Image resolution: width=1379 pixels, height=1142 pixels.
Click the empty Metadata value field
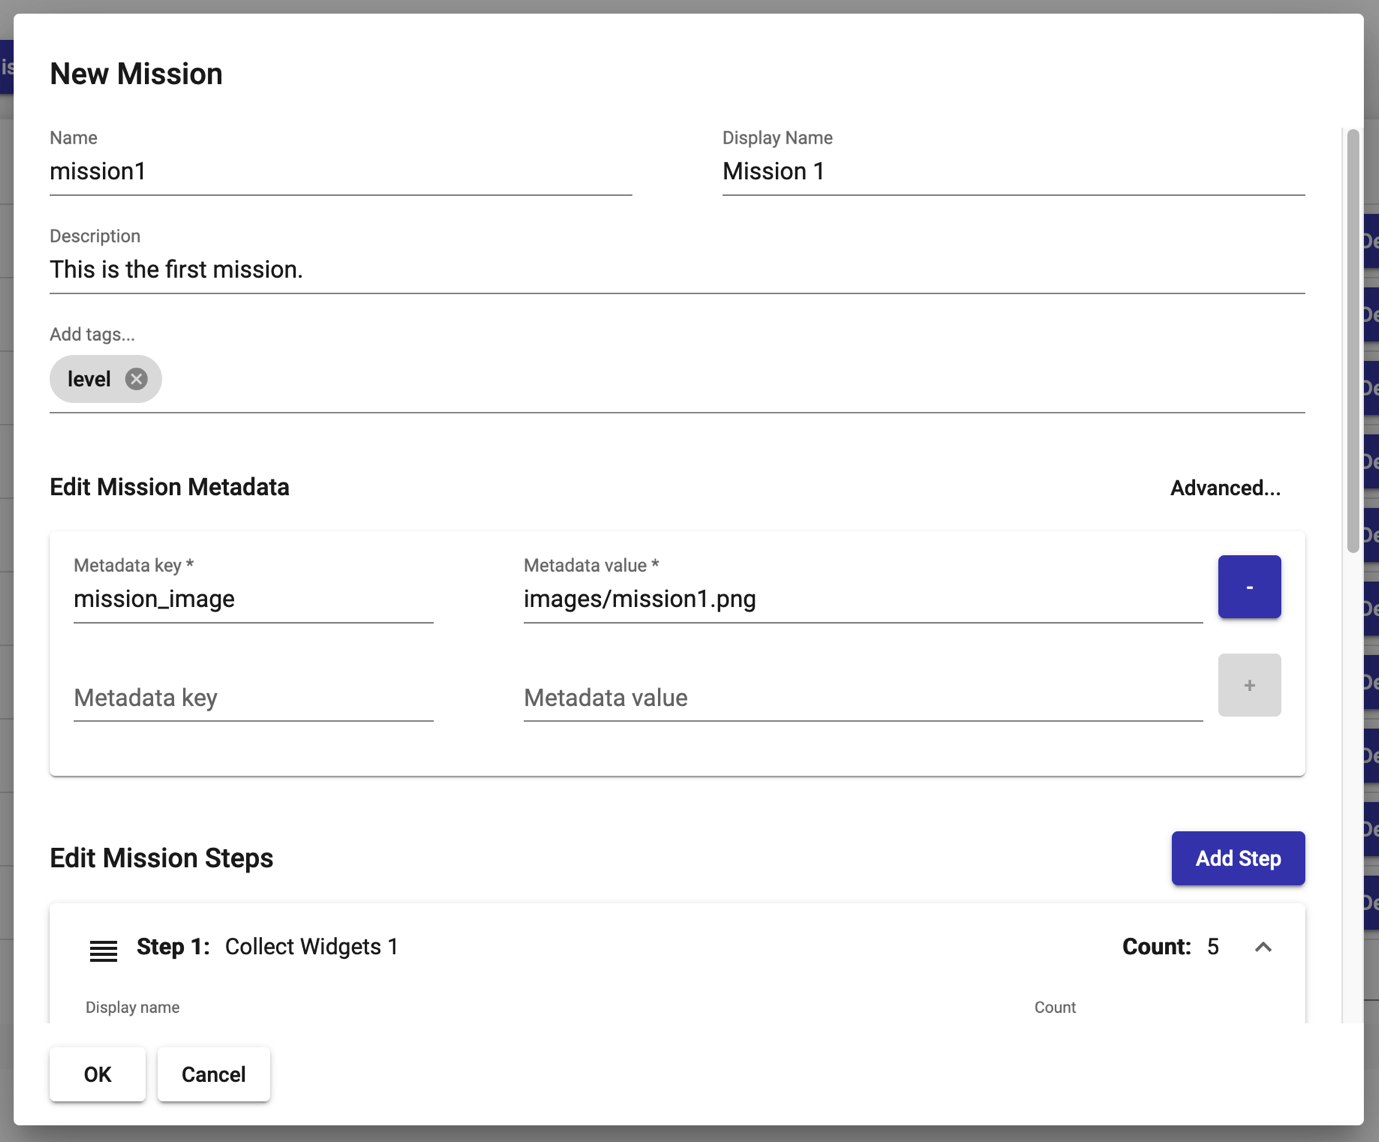pyautogui.click(x=862, y=698)
